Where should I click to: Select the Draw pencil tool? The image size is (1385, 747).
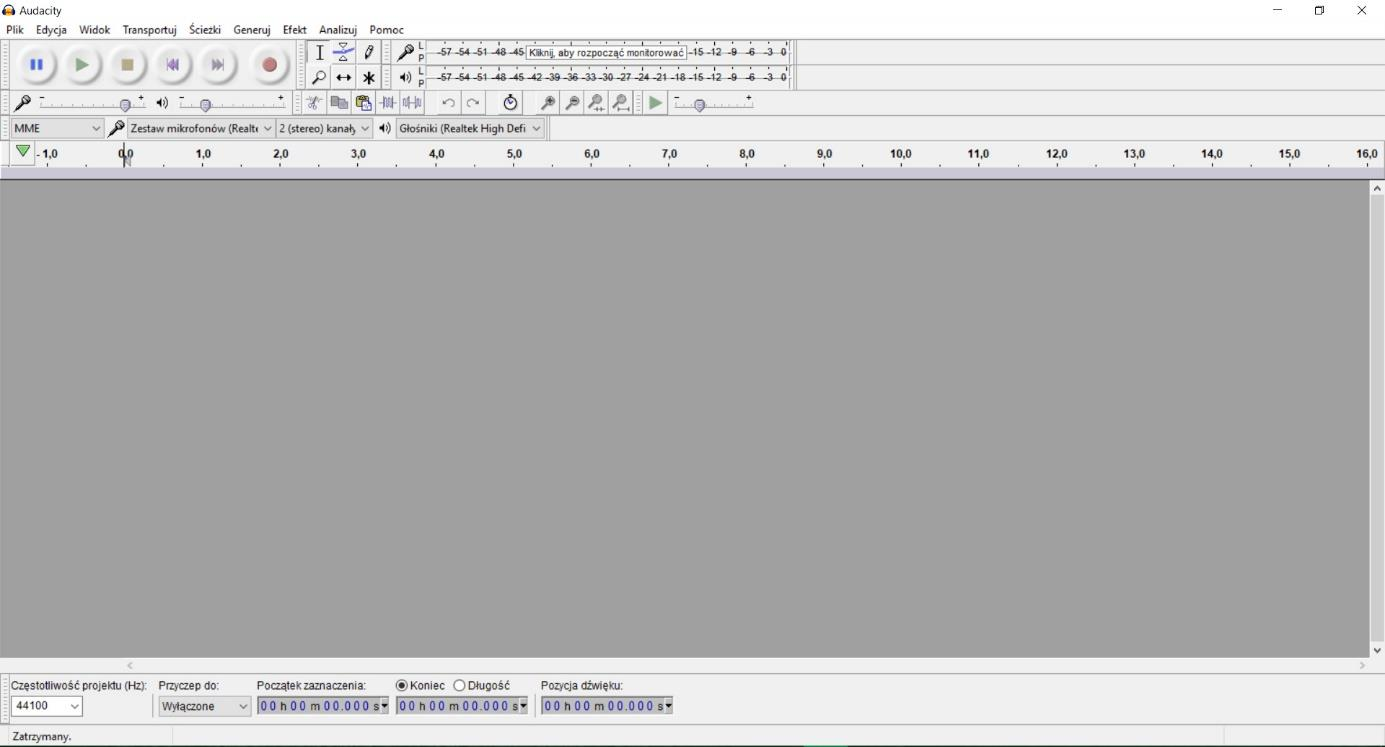368,53
